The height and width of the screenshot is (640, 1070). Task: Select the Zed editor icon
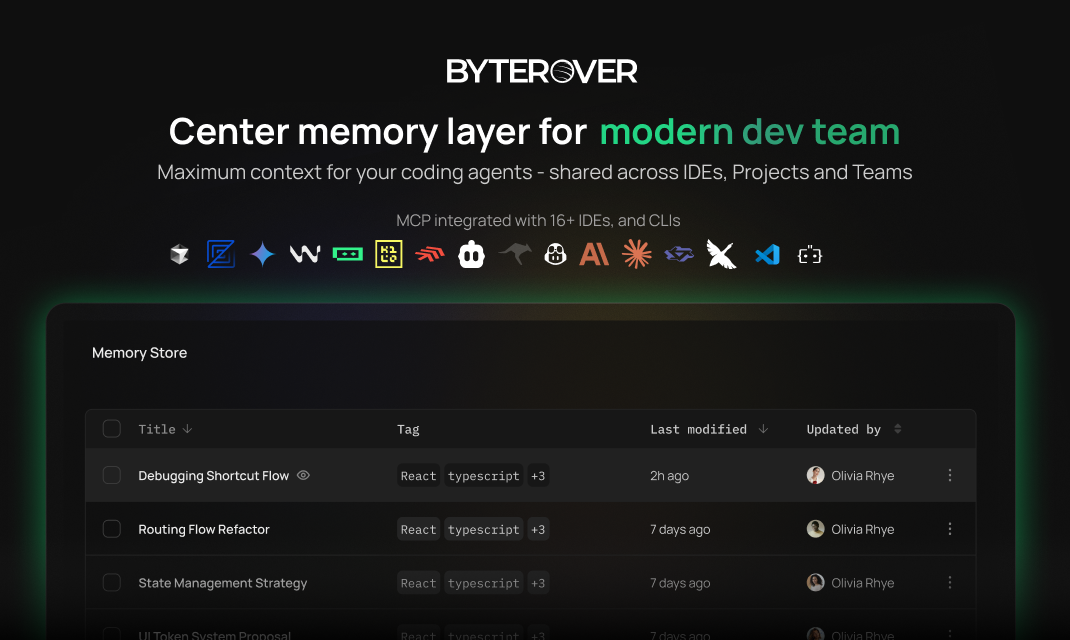click(x=221, y=254)
